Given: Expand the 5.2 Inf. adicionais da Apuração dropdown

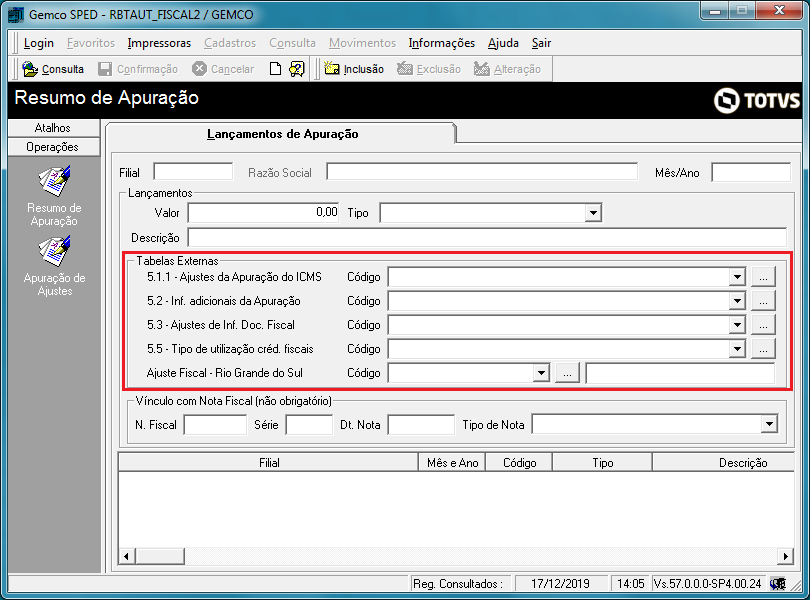Looking at the screenshot, I should pyautogui.click(x=737, y=301).
